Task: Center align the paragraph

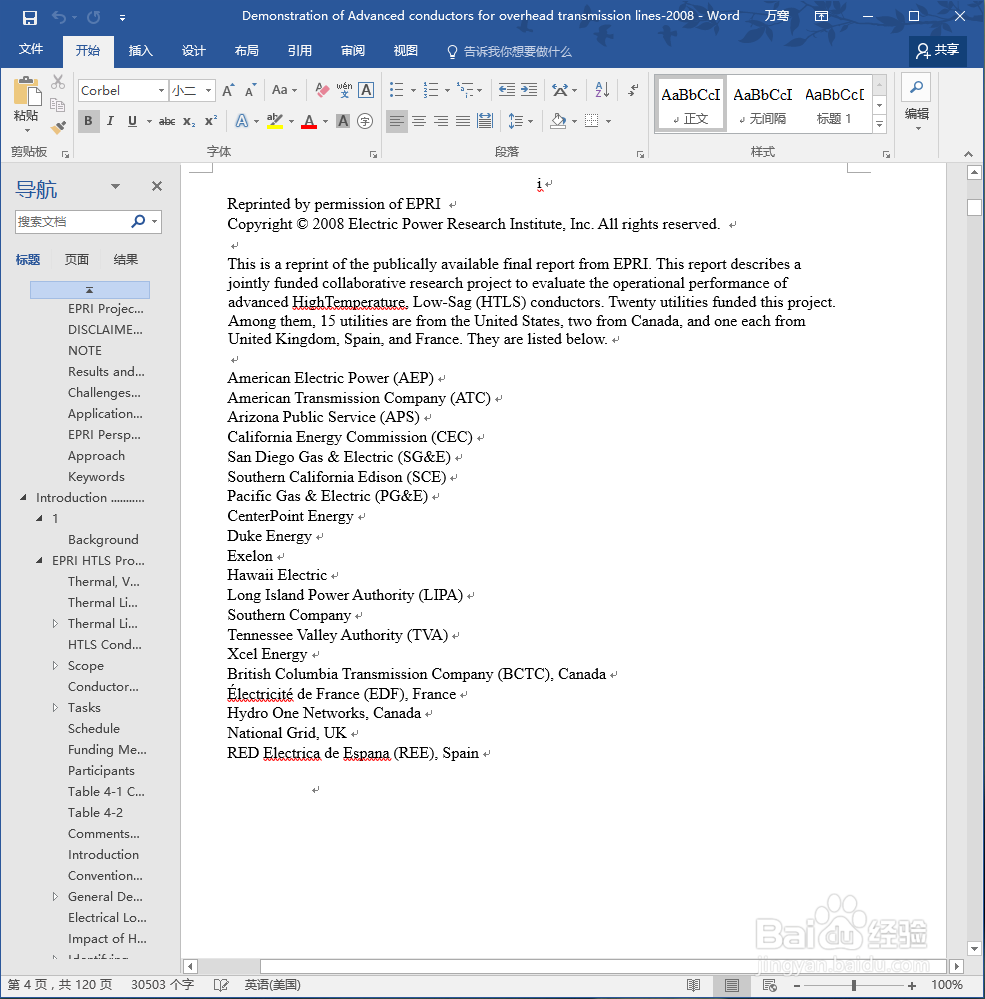Action: pos(419,121)
